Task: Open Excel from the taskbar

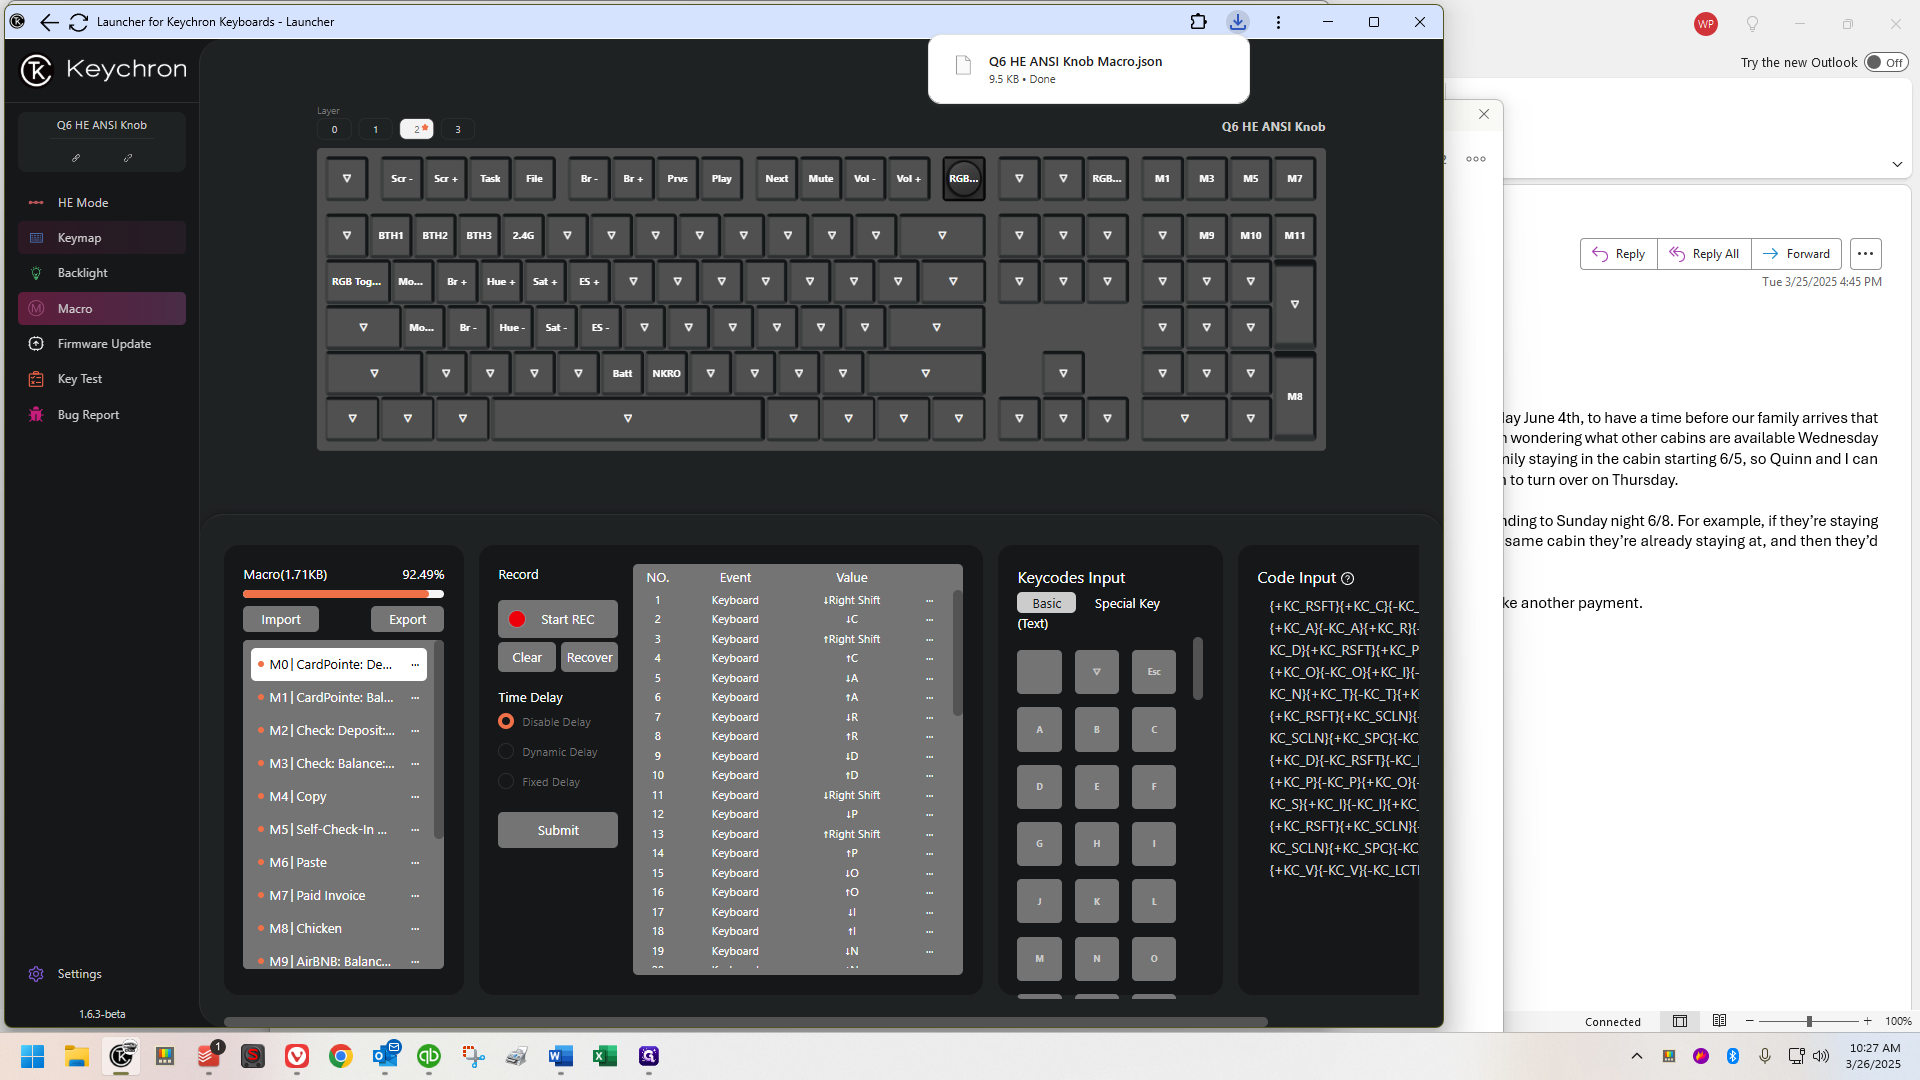Action: pos(605,1056)
